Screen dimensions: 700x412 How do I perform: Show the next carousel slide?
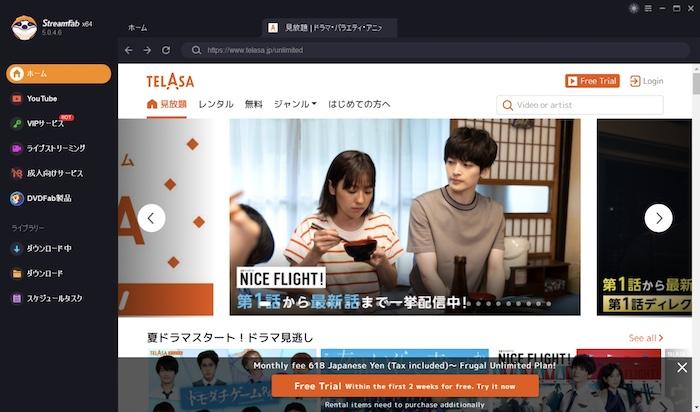tap(658, 218)
